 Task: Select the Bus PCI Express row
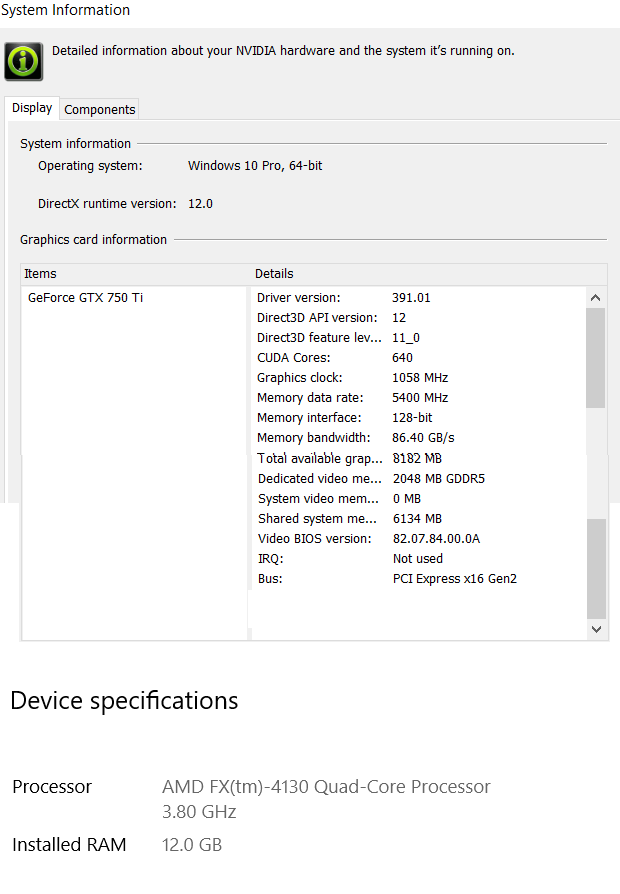click(x=418, y=578)
